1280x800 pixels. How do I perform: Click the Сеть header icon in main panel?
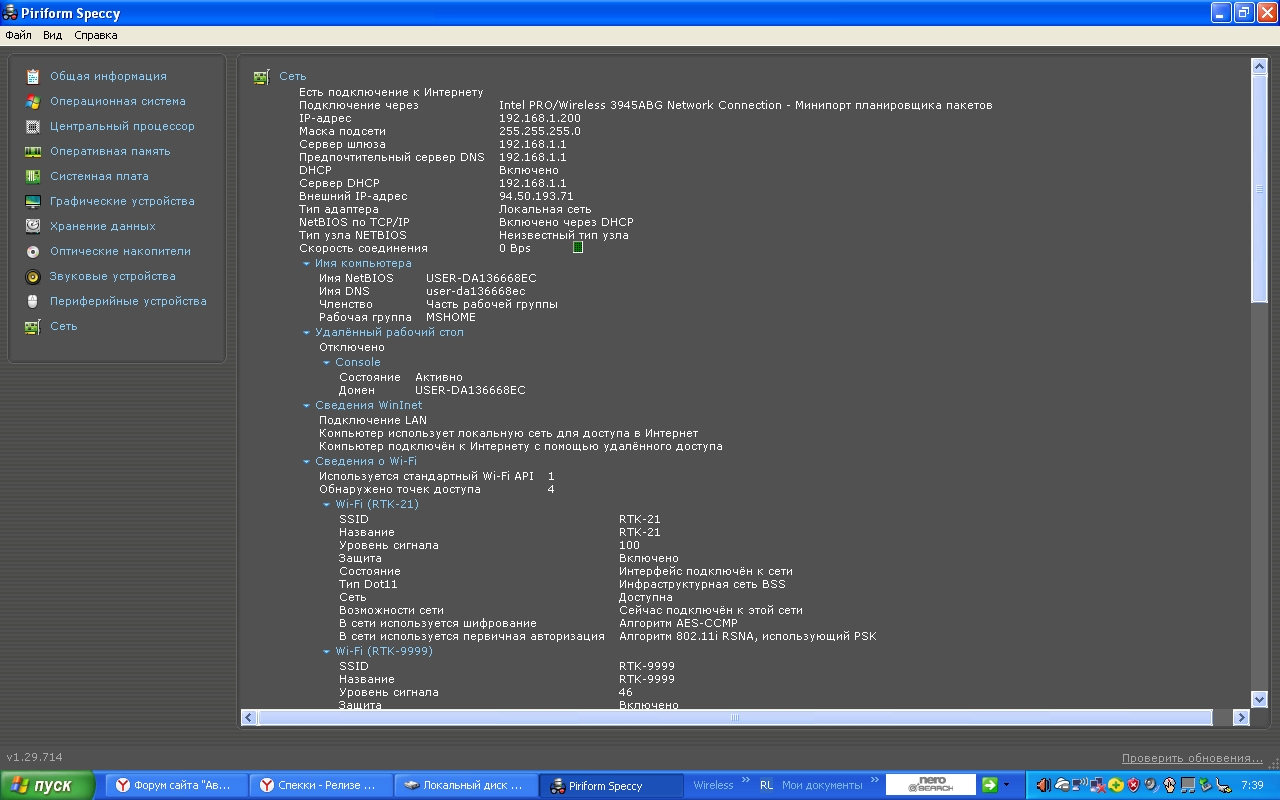coord(261,76)
